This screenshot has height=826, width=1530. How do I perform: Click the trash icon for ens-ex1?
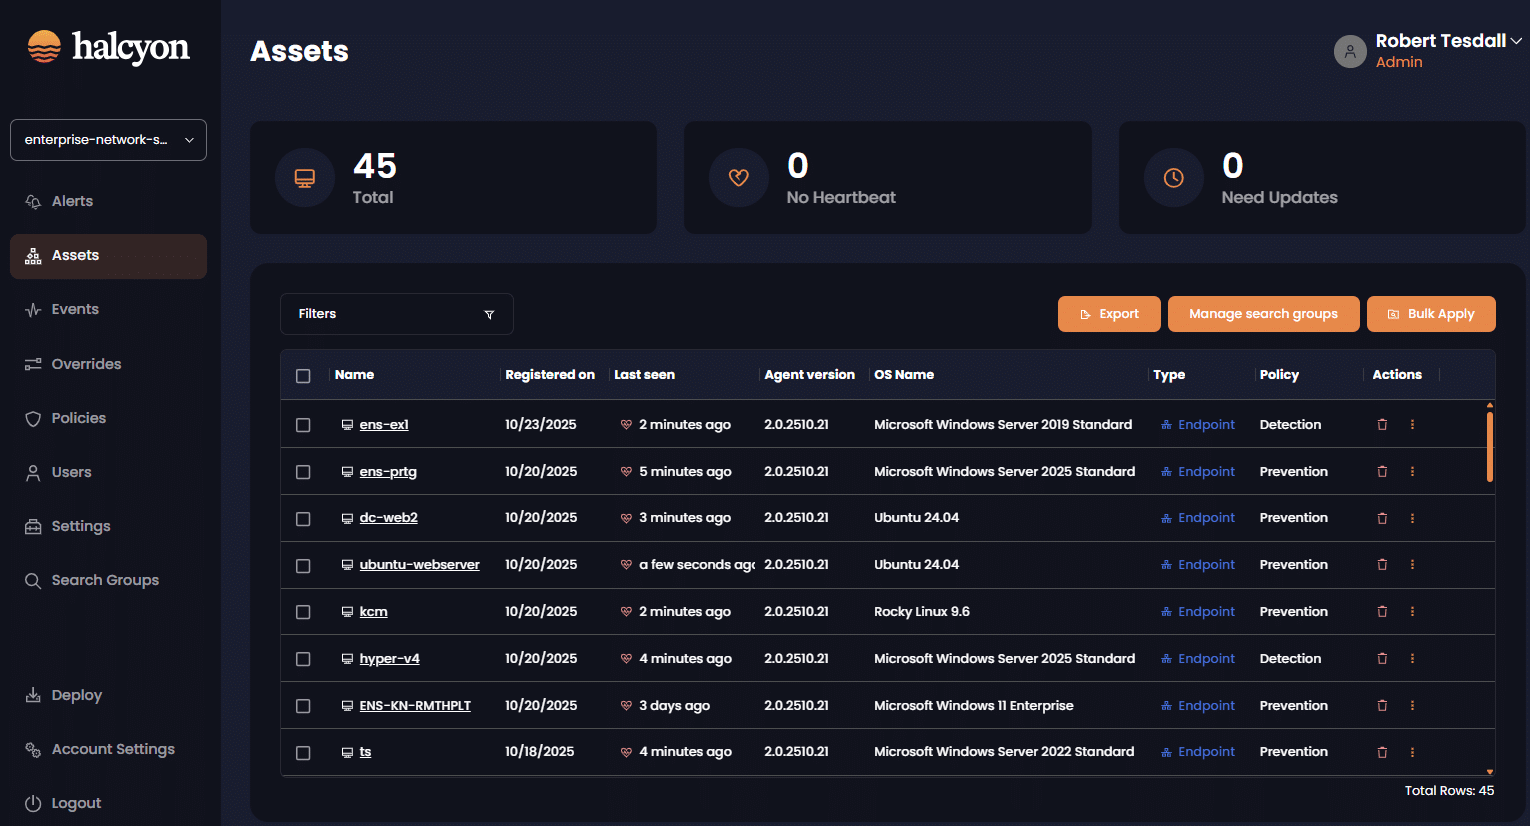pos(1382,425)
